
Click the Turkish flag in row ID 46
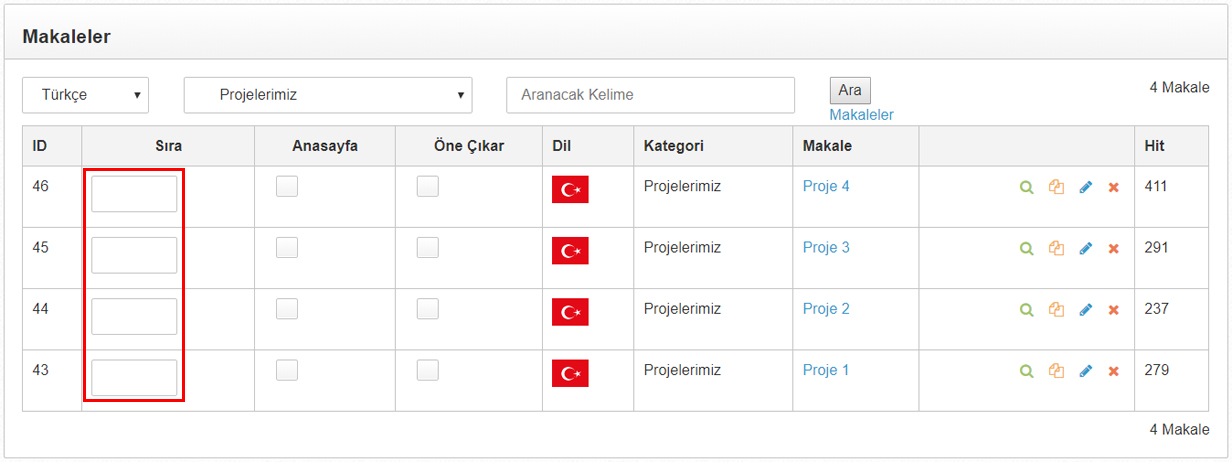point(570,189)
